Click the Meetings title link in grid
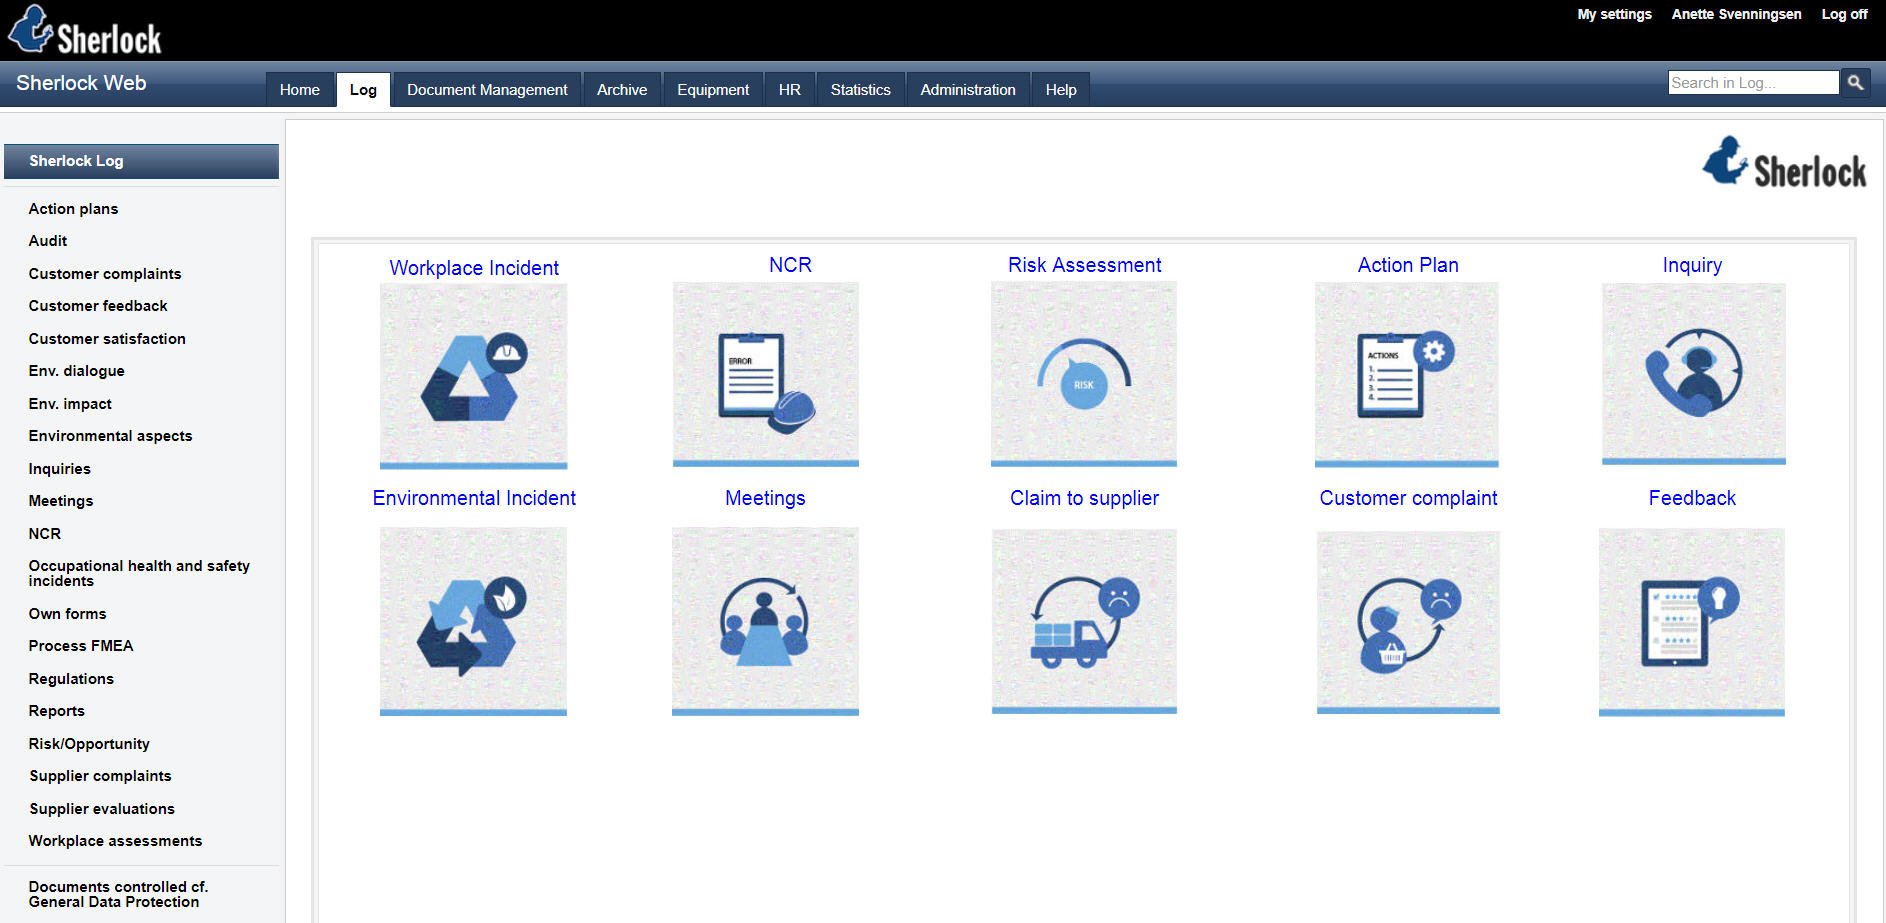 (x=765, y=498)
